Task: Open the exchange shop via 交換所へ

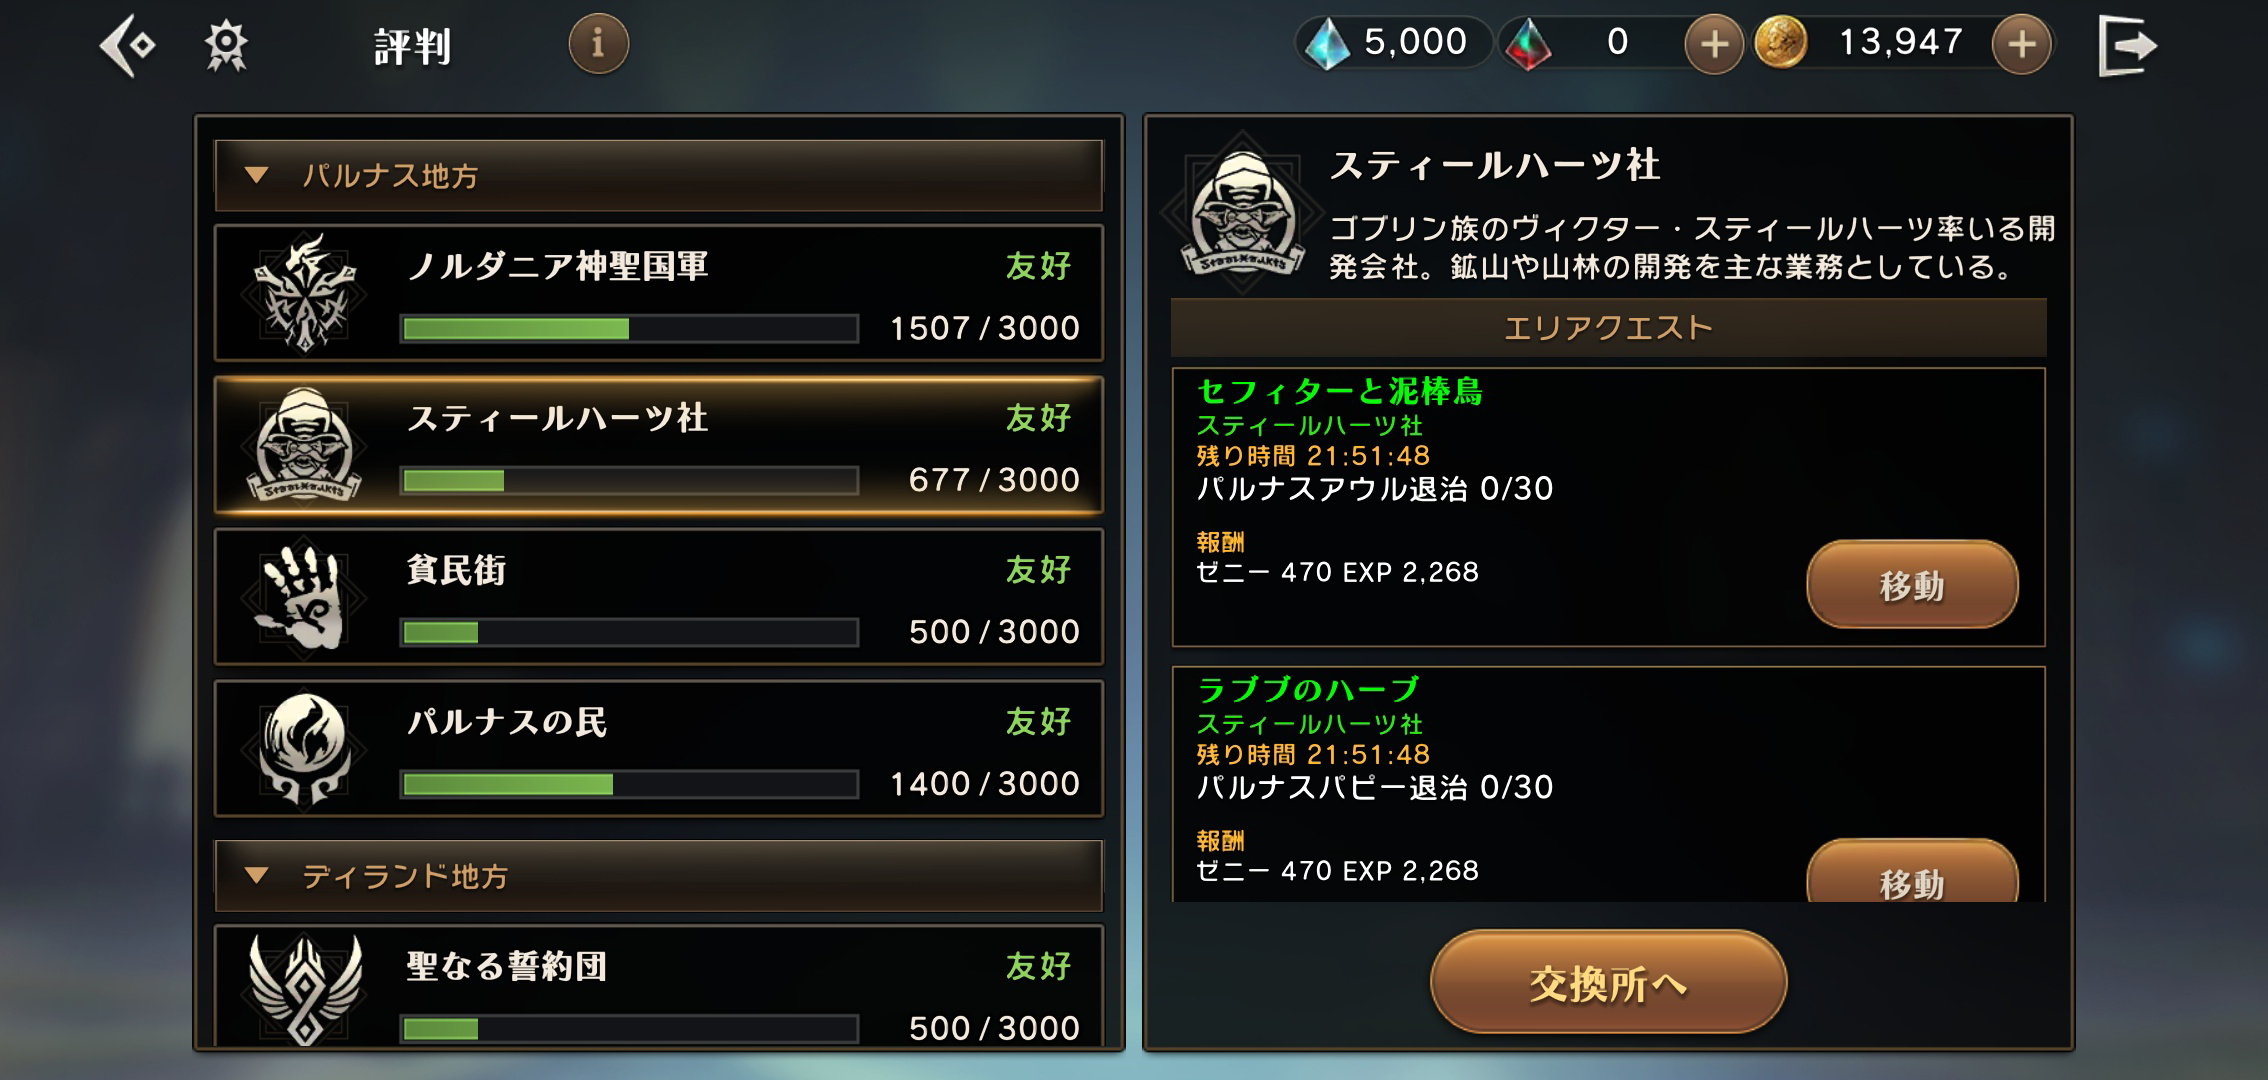Action: coord(1608,982)
